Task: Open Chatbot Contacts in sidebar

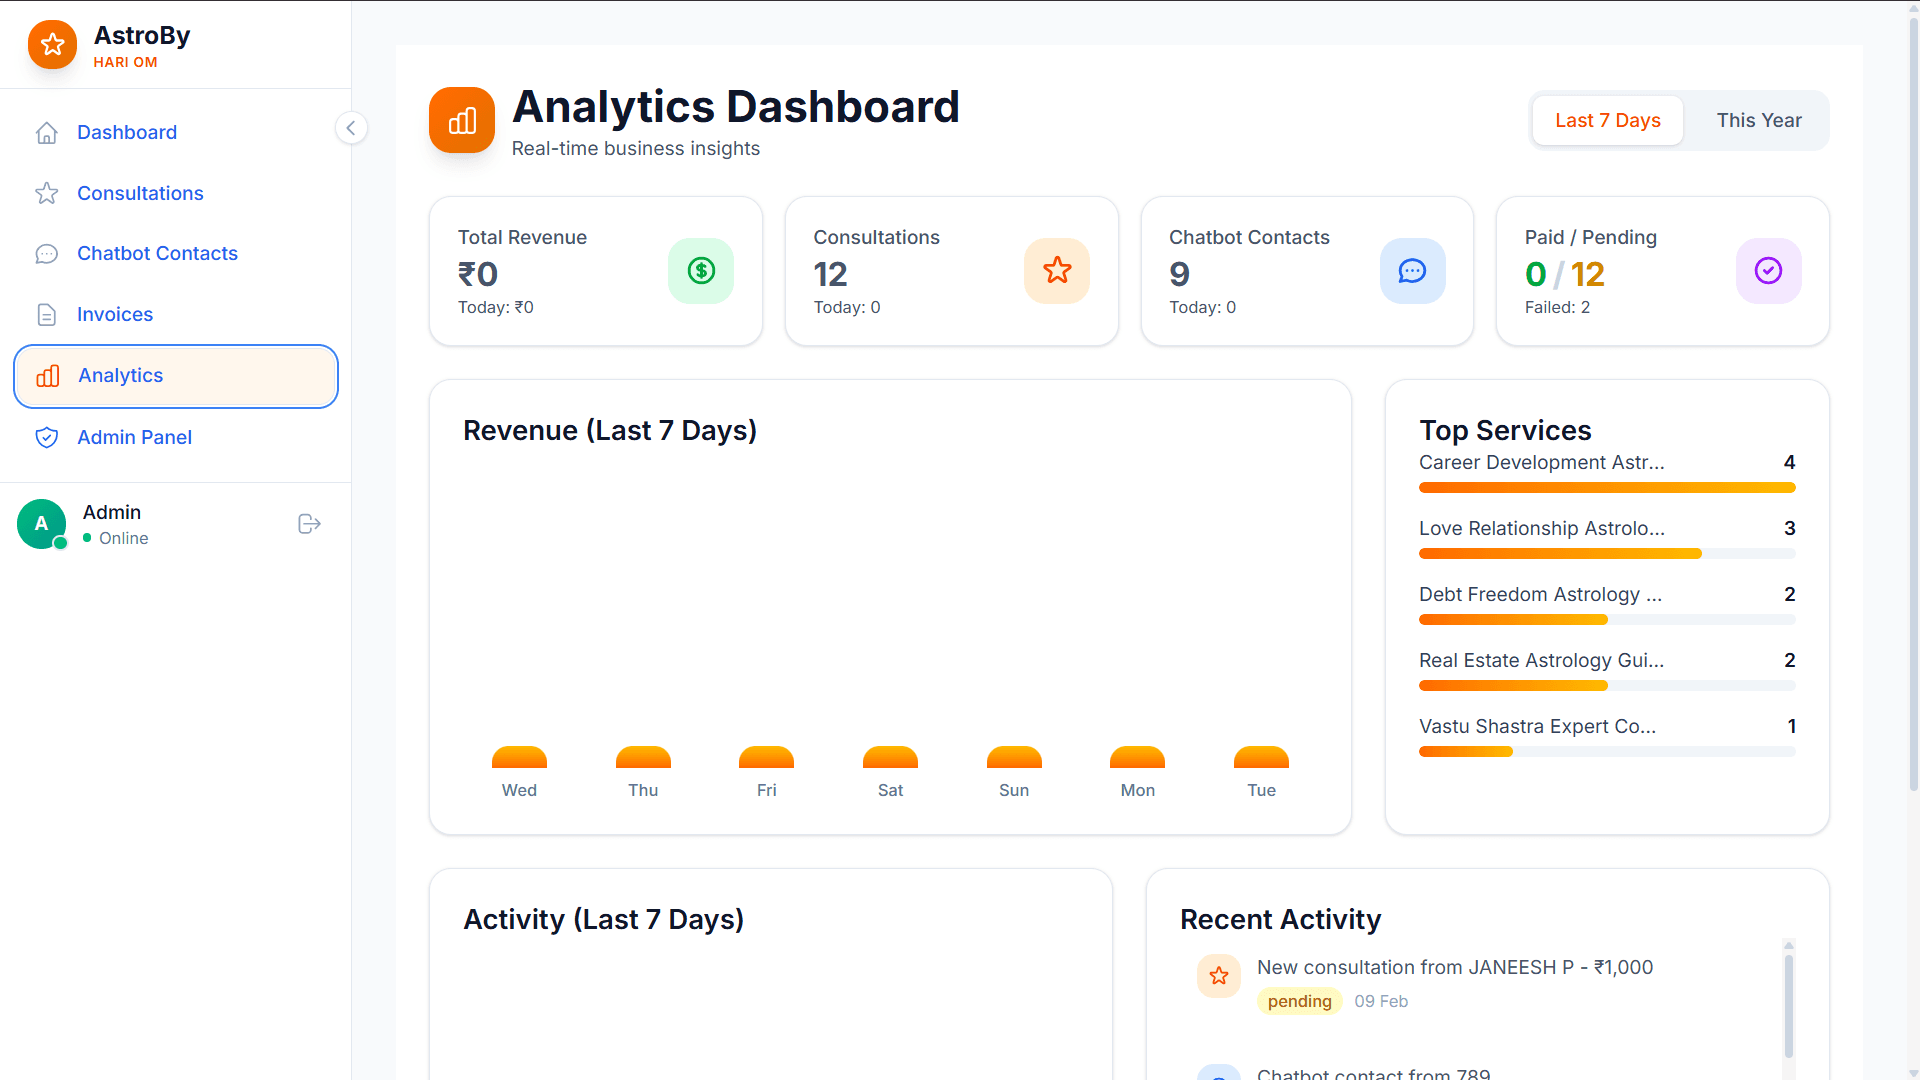Action: coord(157,253)
